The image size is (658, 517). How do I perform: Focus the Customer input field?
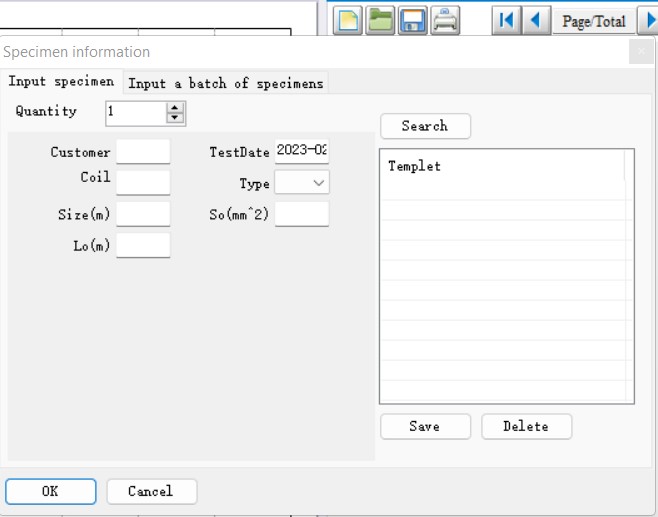[x=143, y=151]
